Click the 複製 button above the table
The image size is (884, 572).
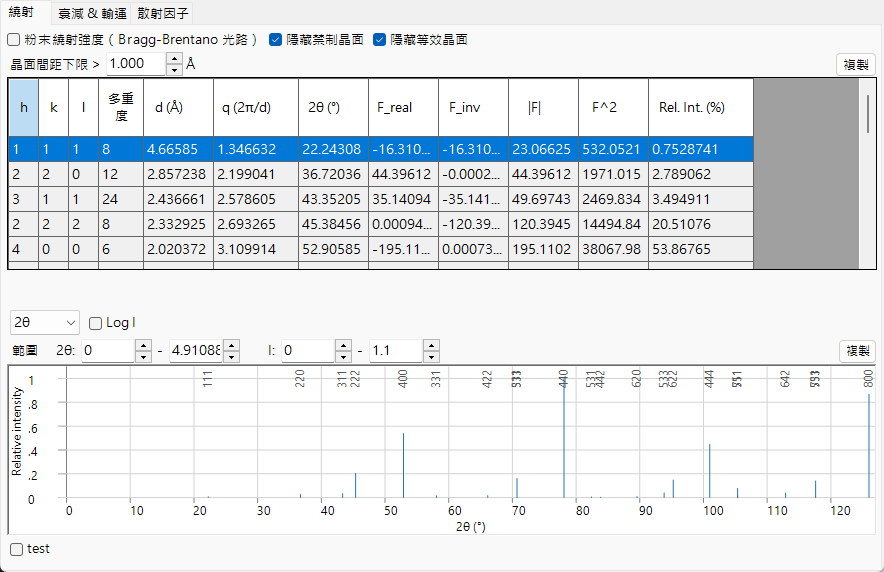[x=855, y=65]
